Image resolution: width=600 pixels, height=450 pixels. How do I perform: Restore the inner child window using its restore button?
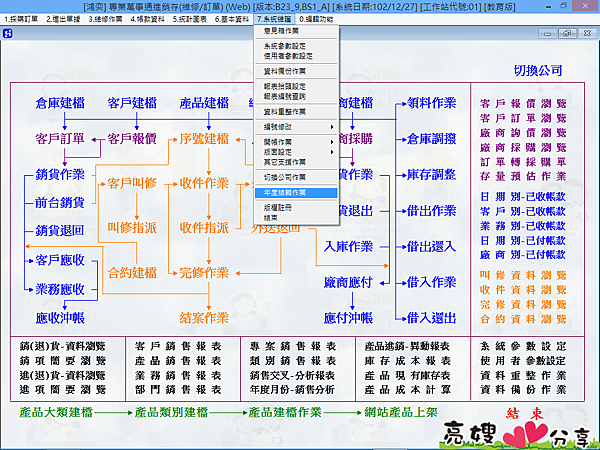click(567, 34)
